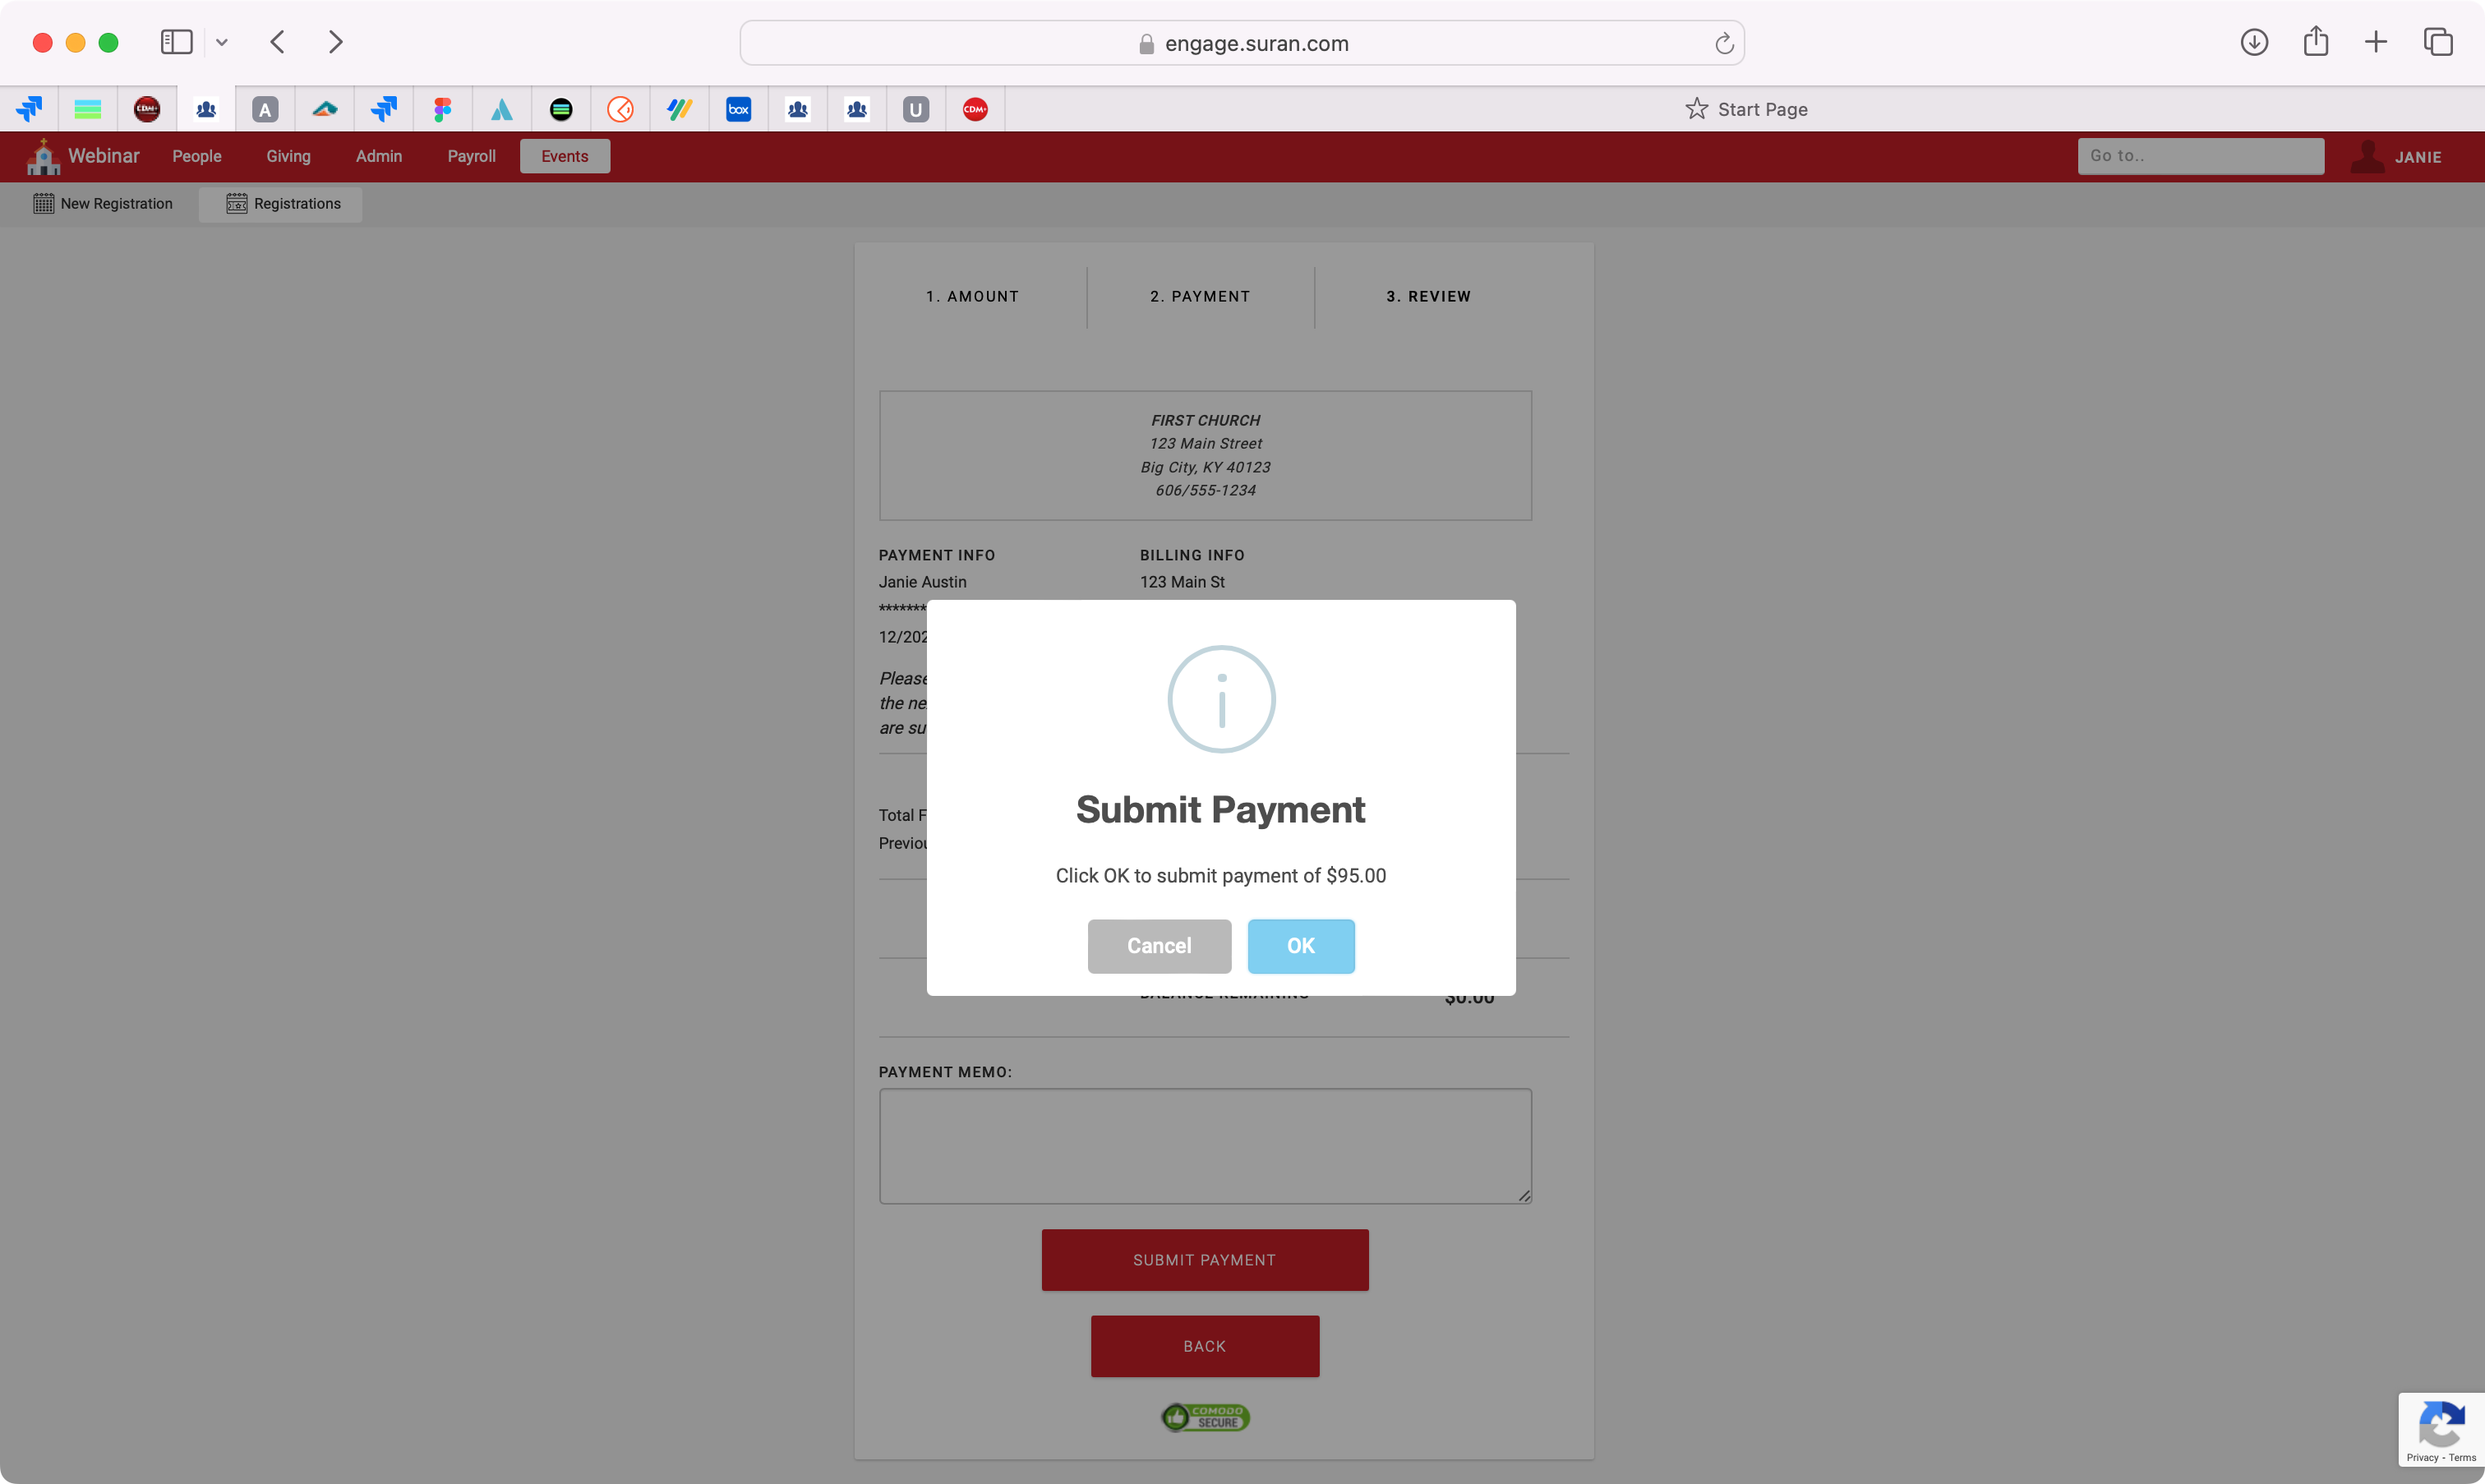
Task: Open the Figma pinned tab
Action: 442,109
